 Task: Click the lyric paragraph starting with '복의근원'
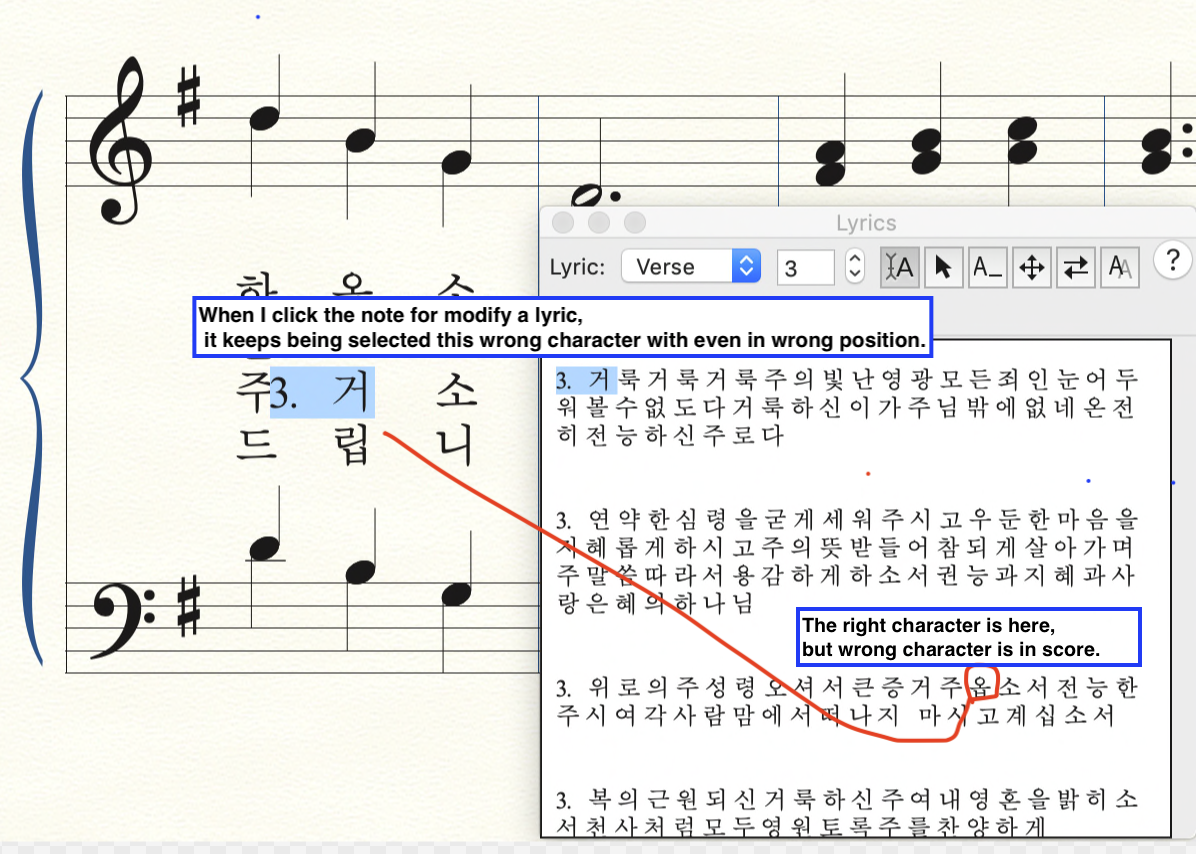click(848, 811)
